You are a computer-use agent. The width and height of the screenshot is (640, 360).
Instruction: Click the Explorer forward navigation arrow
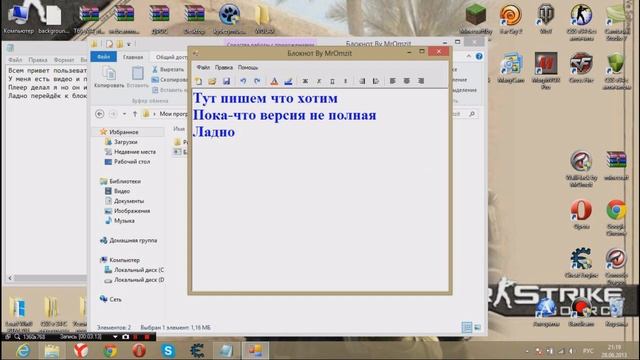(x=113, y=114)
